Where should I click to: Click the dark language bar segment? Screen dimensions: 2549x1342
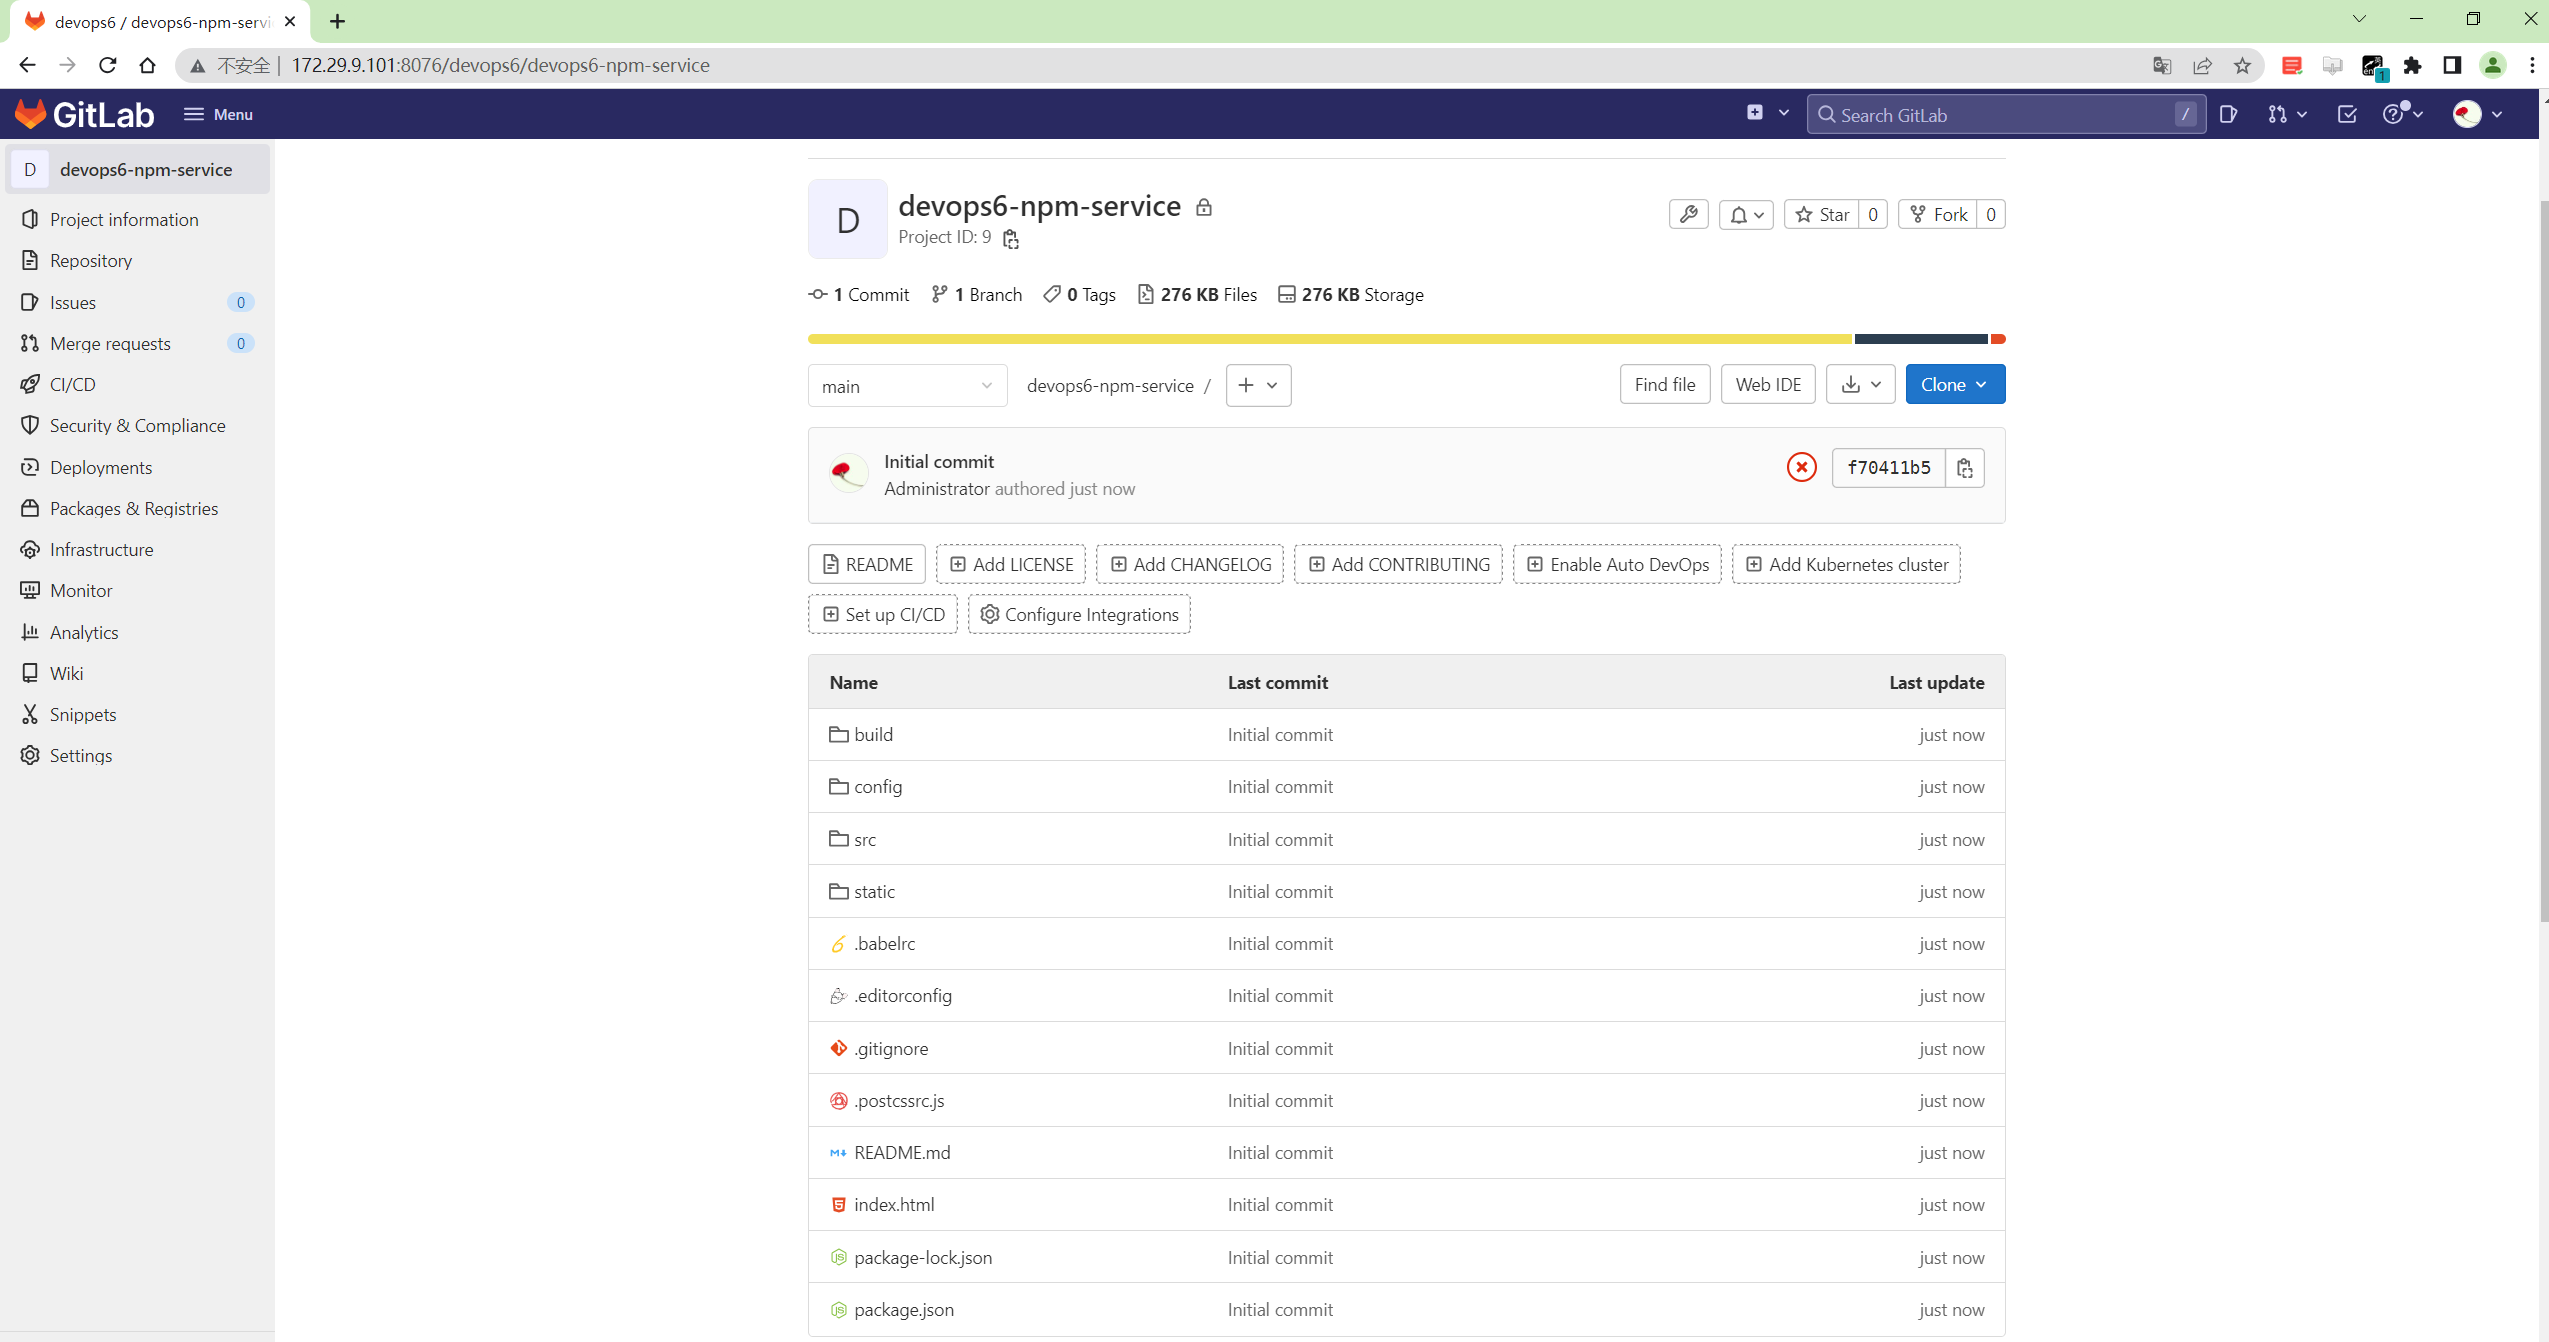[1921, 339]
